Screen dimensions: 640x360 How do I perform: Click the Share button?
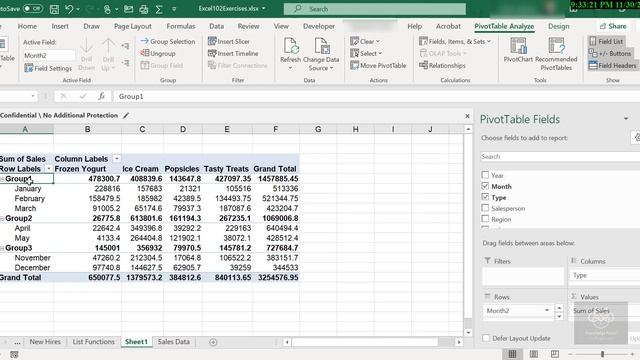tap(613, 26)
